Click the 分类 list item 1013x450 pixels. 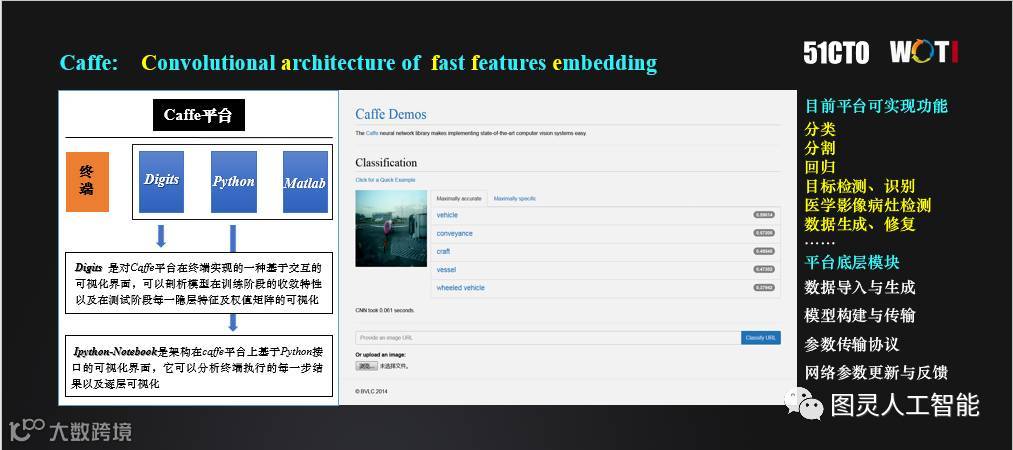tap(820, 129)
